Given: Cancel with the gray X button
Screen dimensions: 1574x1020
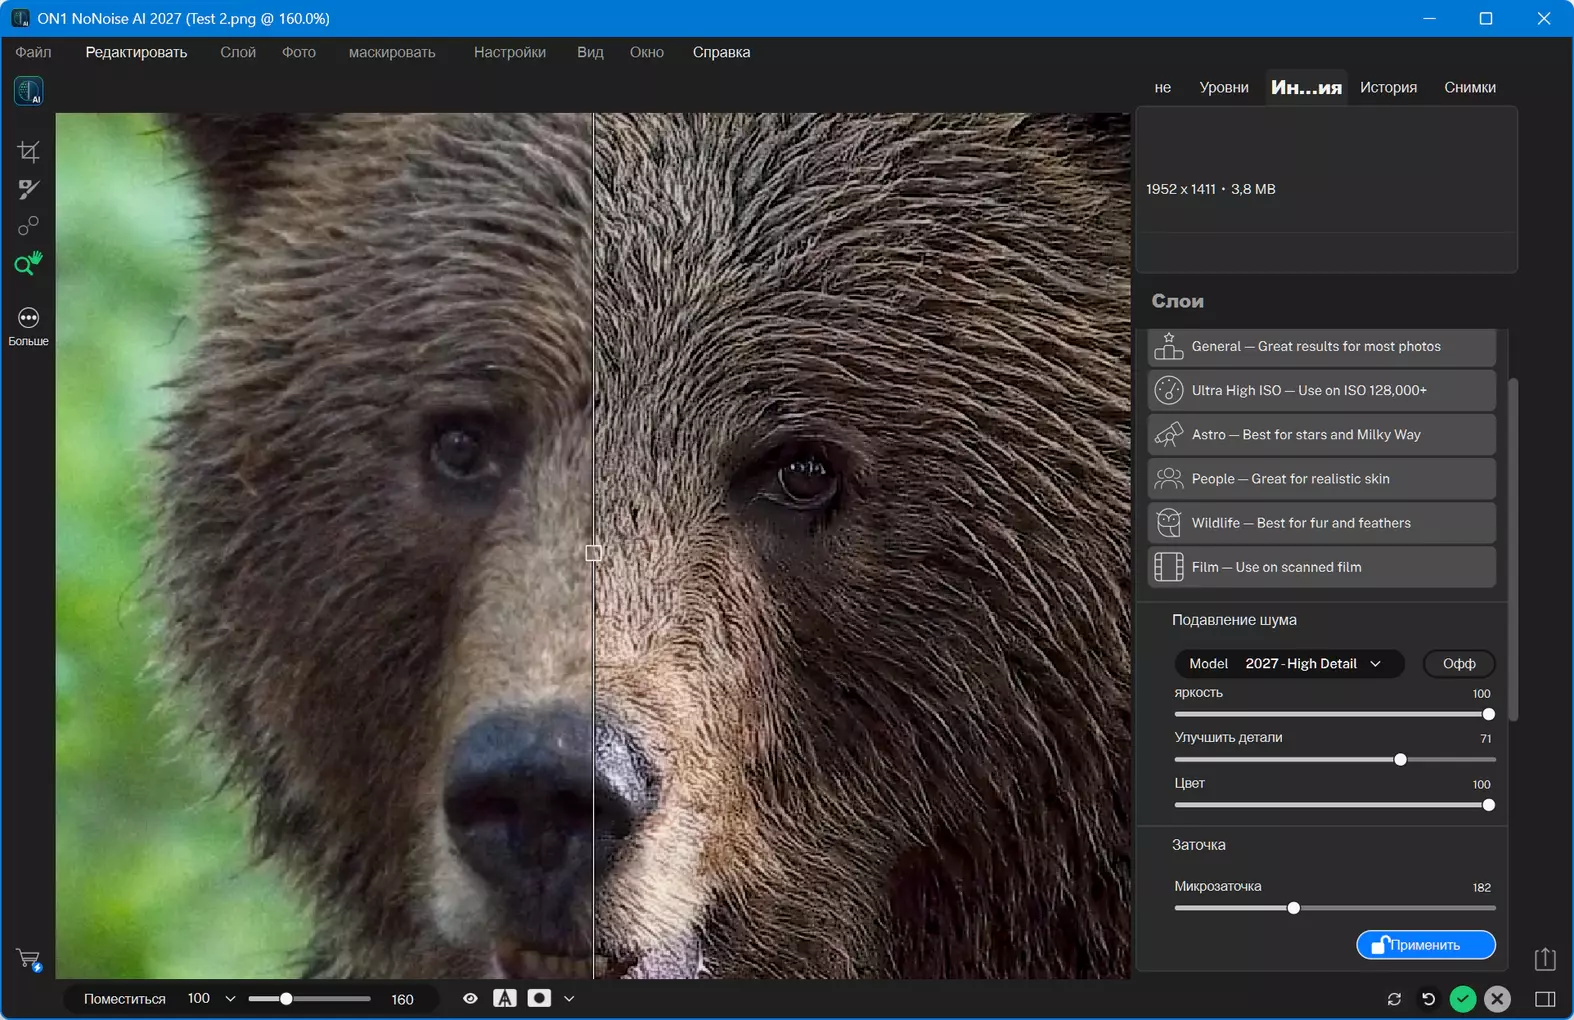Looking at the screenshot, I should click(x=1497, y=999).
